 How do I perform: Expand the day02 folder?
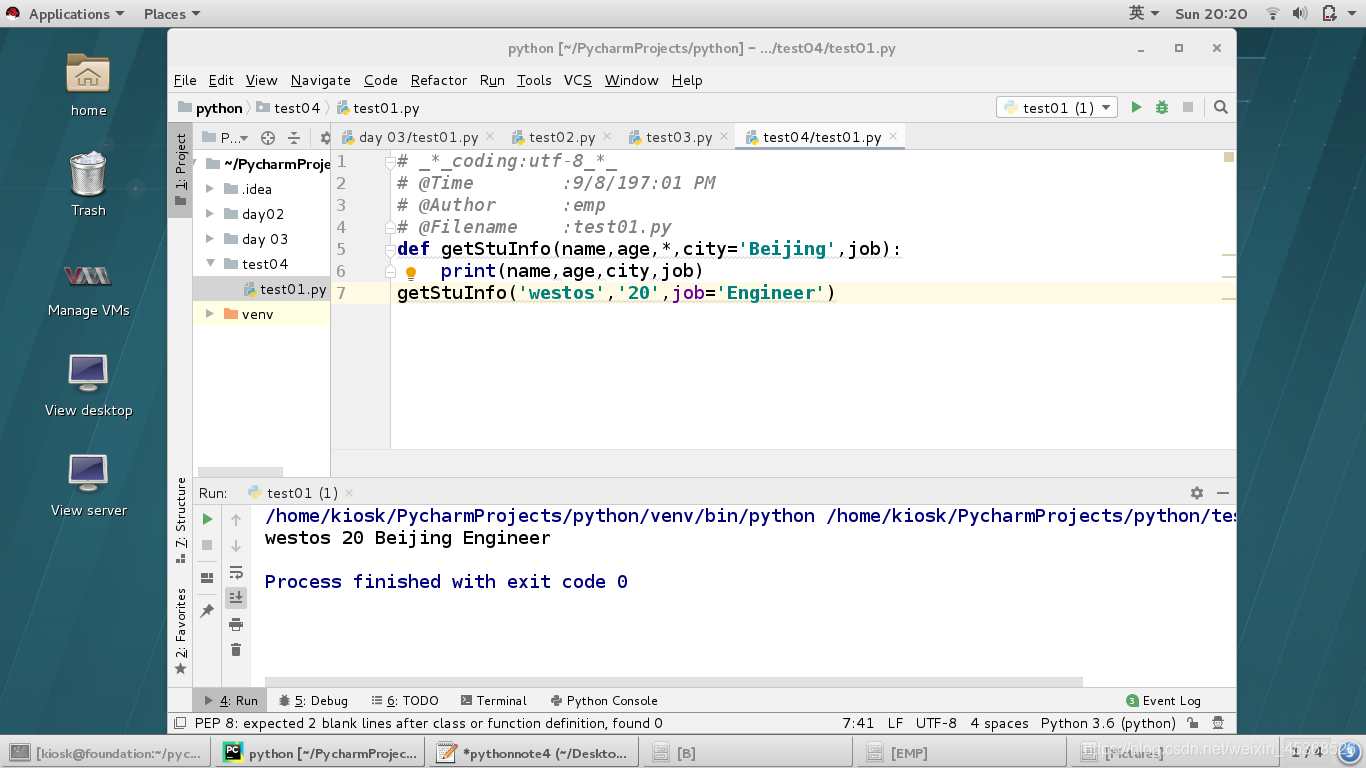tap(210, 214)
